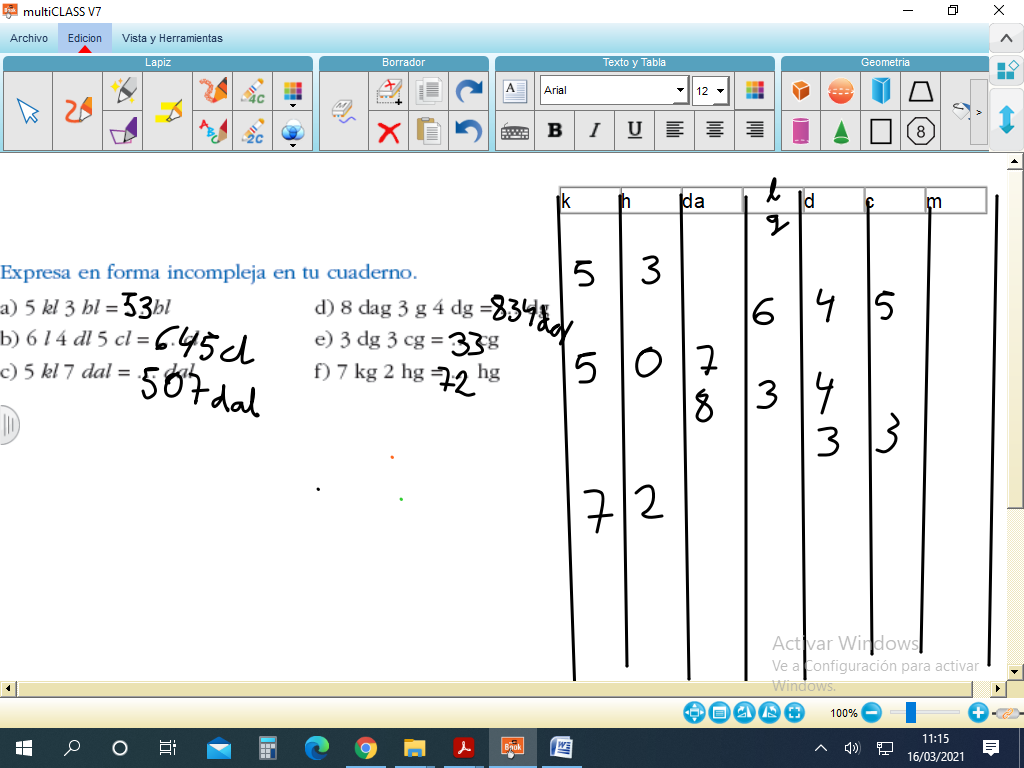Align text to the left
Screen dimensions: 1024x768
(675, 131)
